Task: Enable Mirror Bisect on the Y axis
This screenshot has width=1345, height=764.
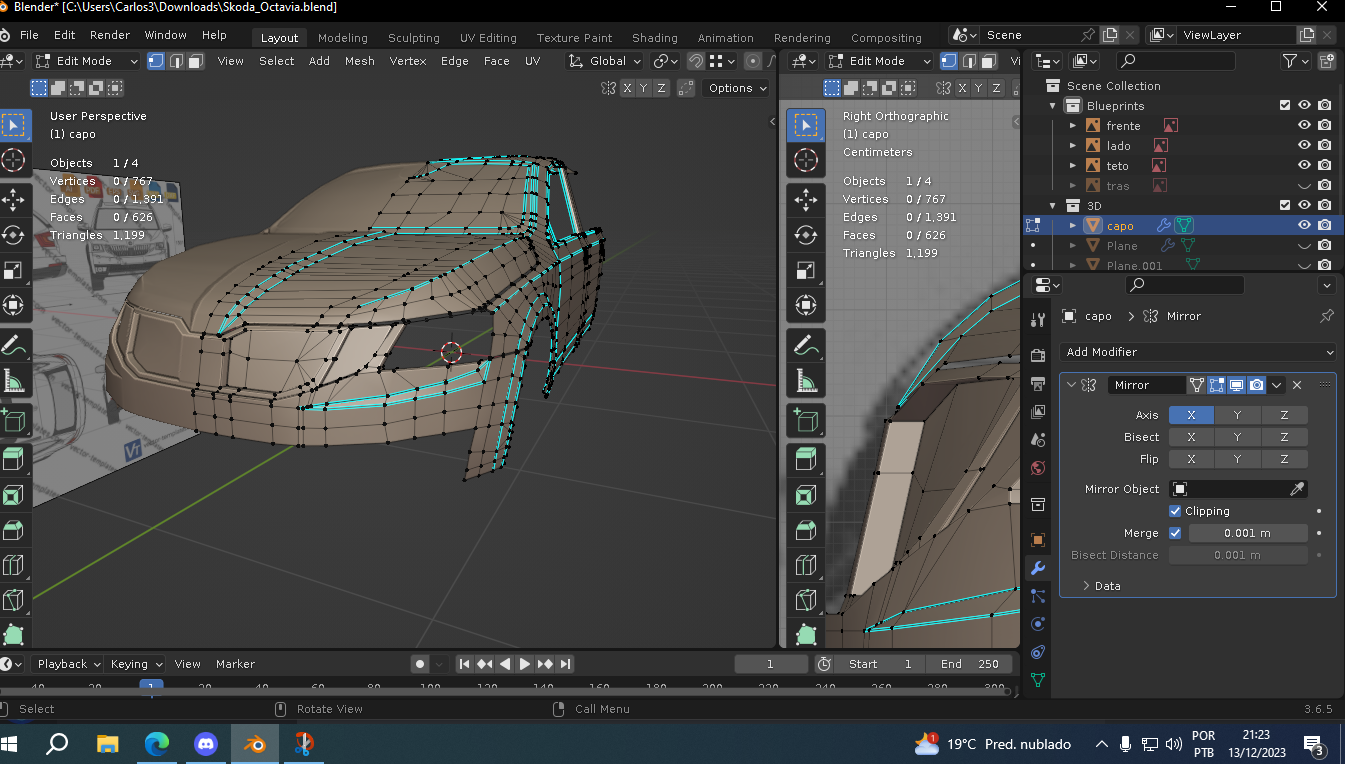Action: click(1237, 437)
